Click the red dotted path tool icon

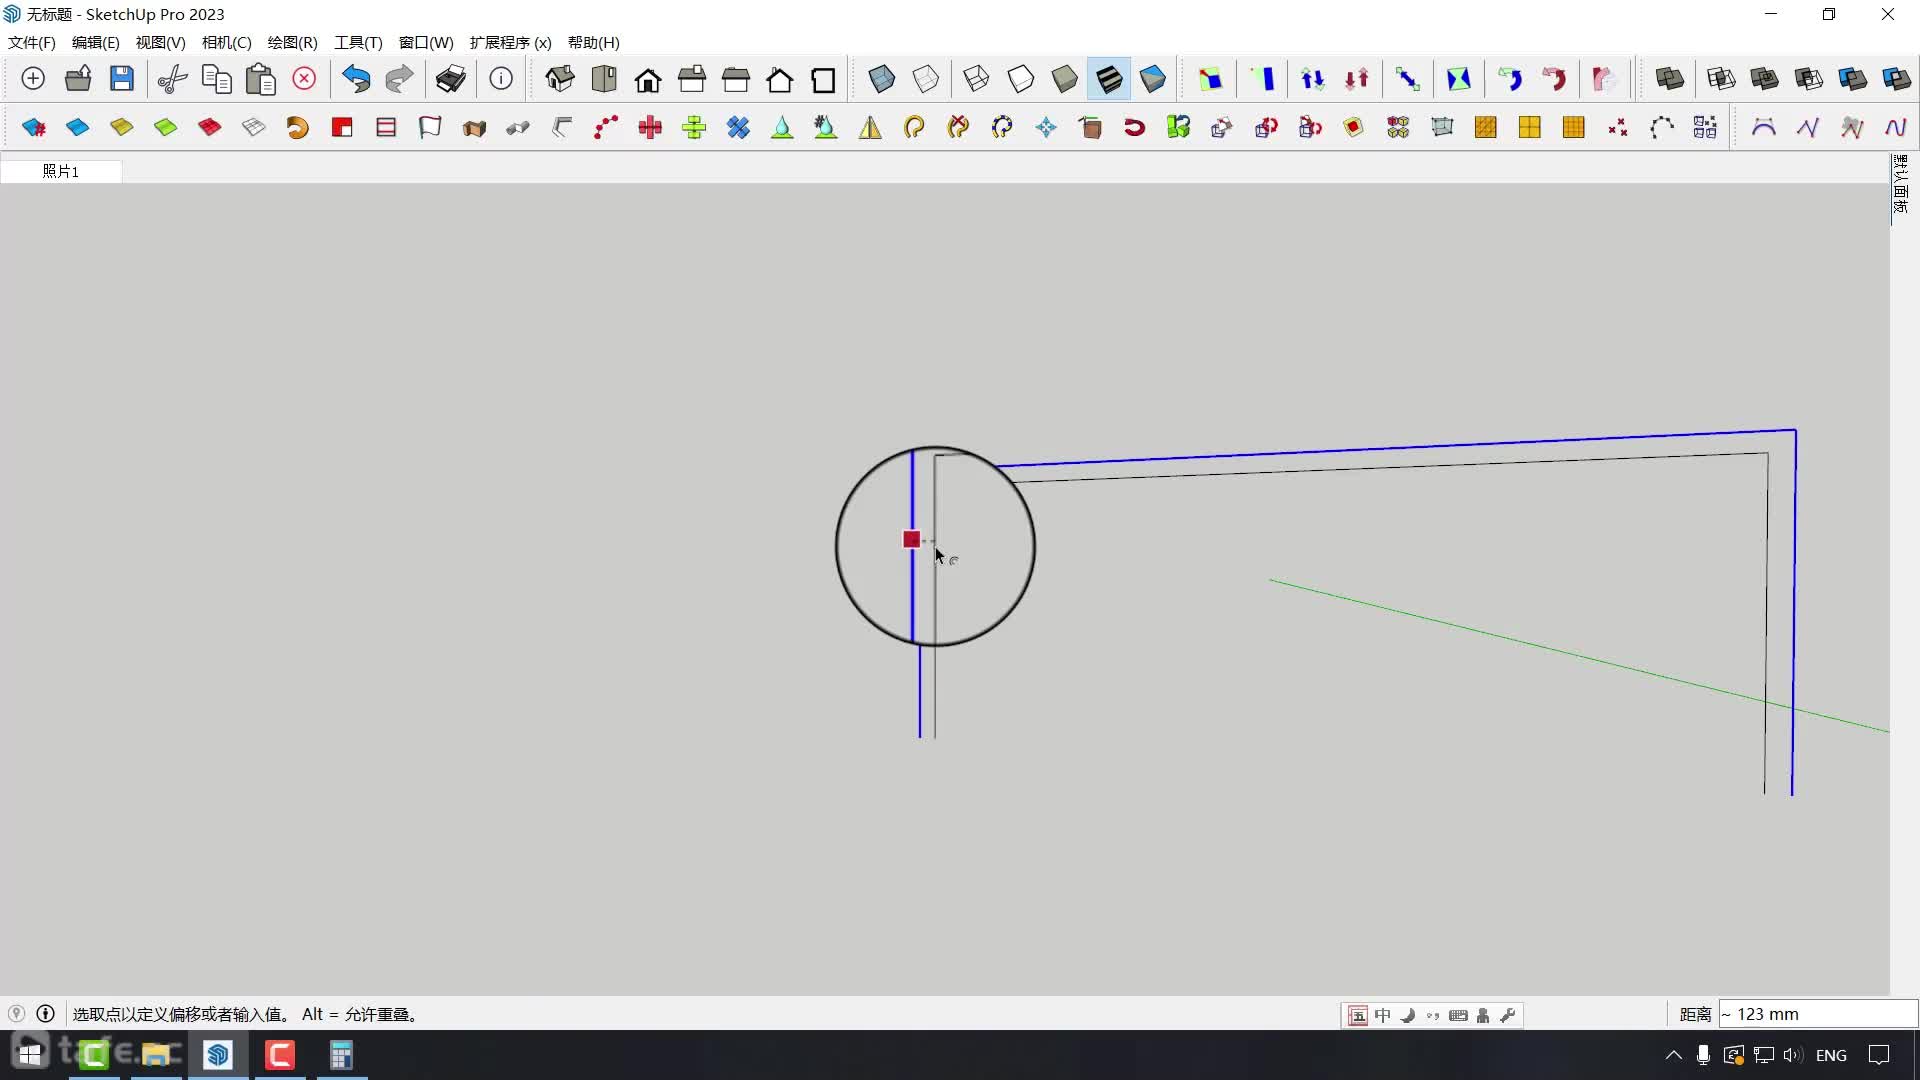point(606,127)
